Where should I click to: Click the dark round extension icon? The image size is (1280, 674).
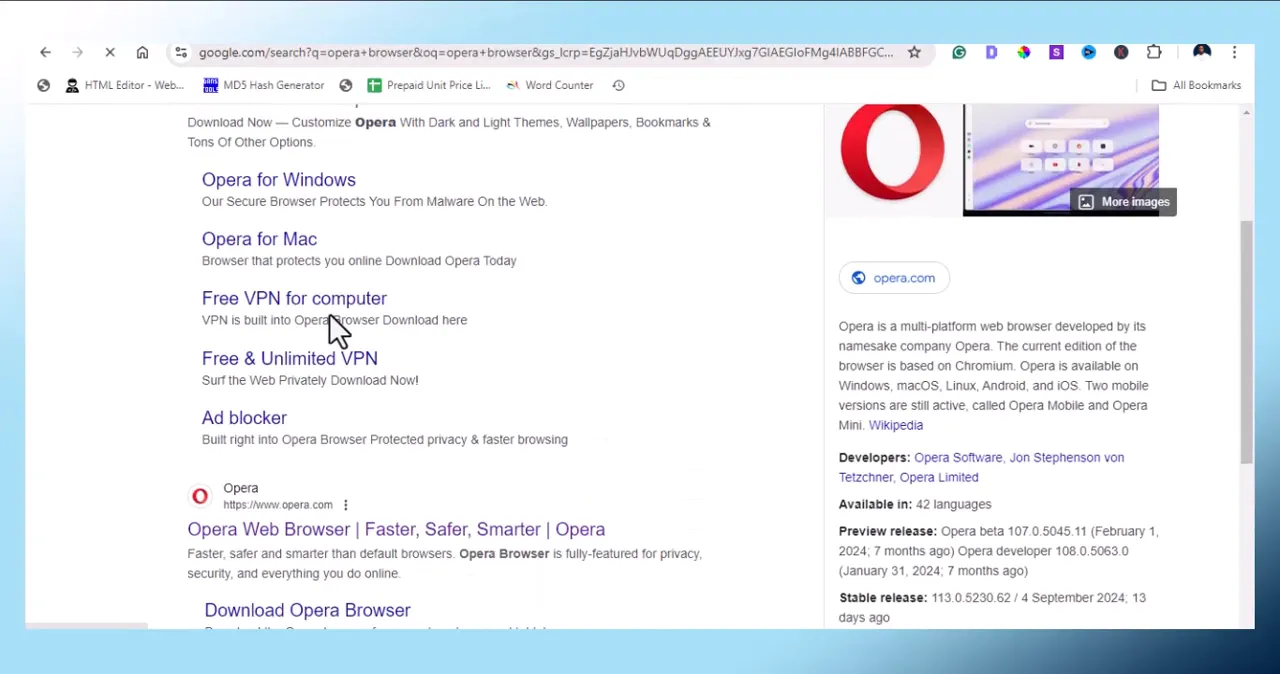click(1121, 52)
